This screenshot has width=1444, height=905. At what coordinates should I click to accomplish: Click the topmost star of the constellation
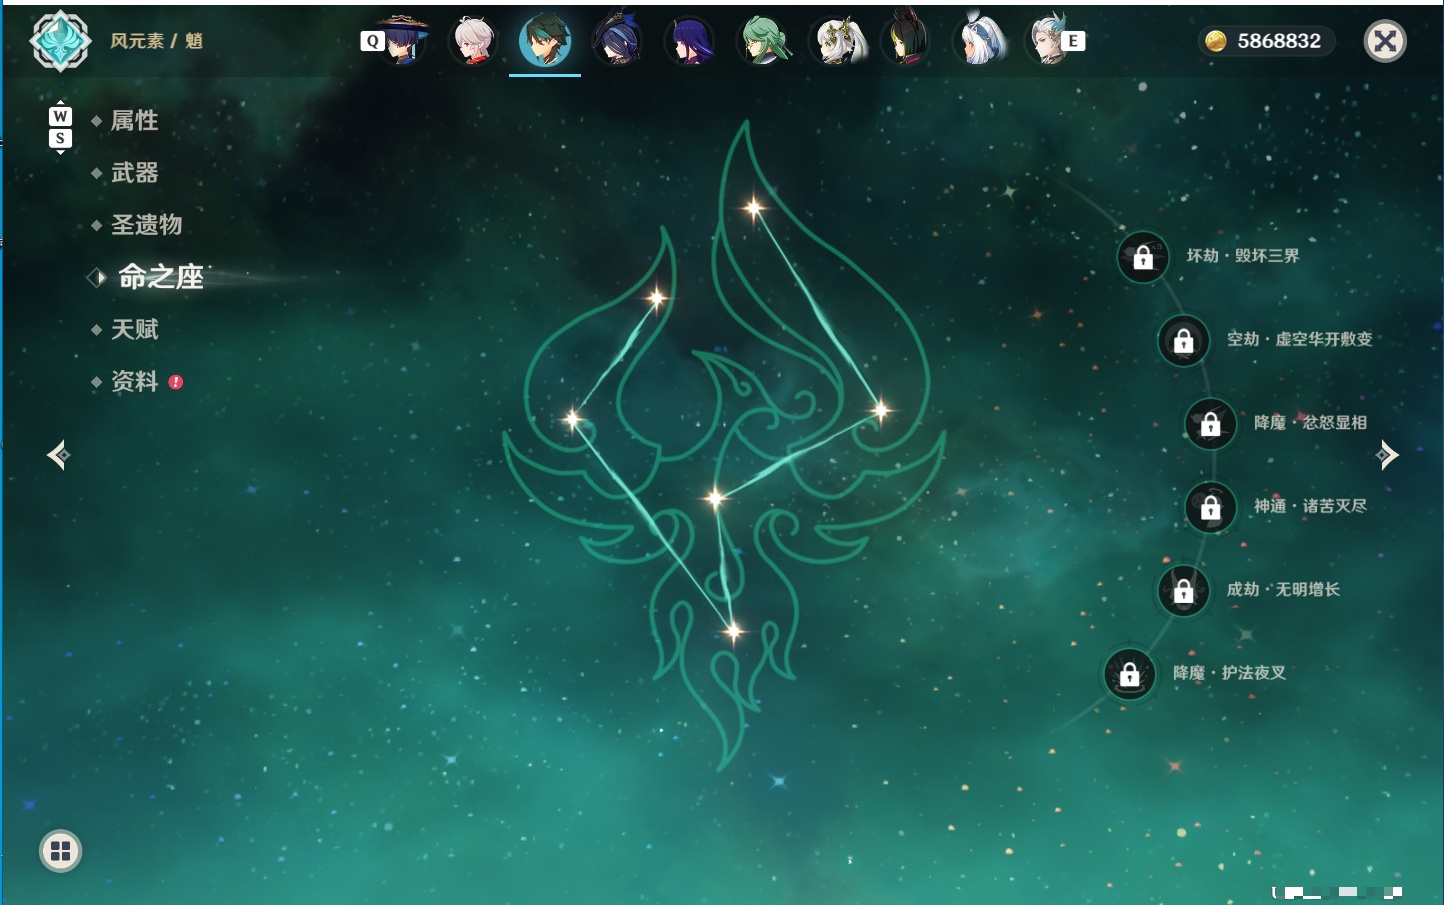point(754,208)
